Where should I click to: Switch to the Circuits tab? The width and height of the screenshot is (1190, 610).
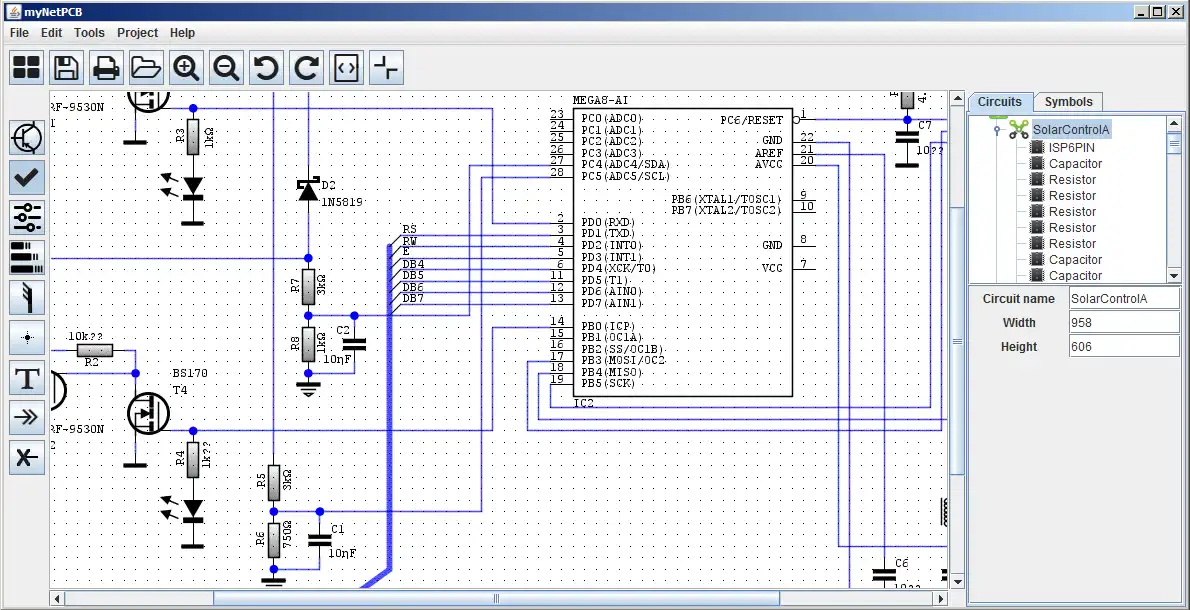point(1000,102)
